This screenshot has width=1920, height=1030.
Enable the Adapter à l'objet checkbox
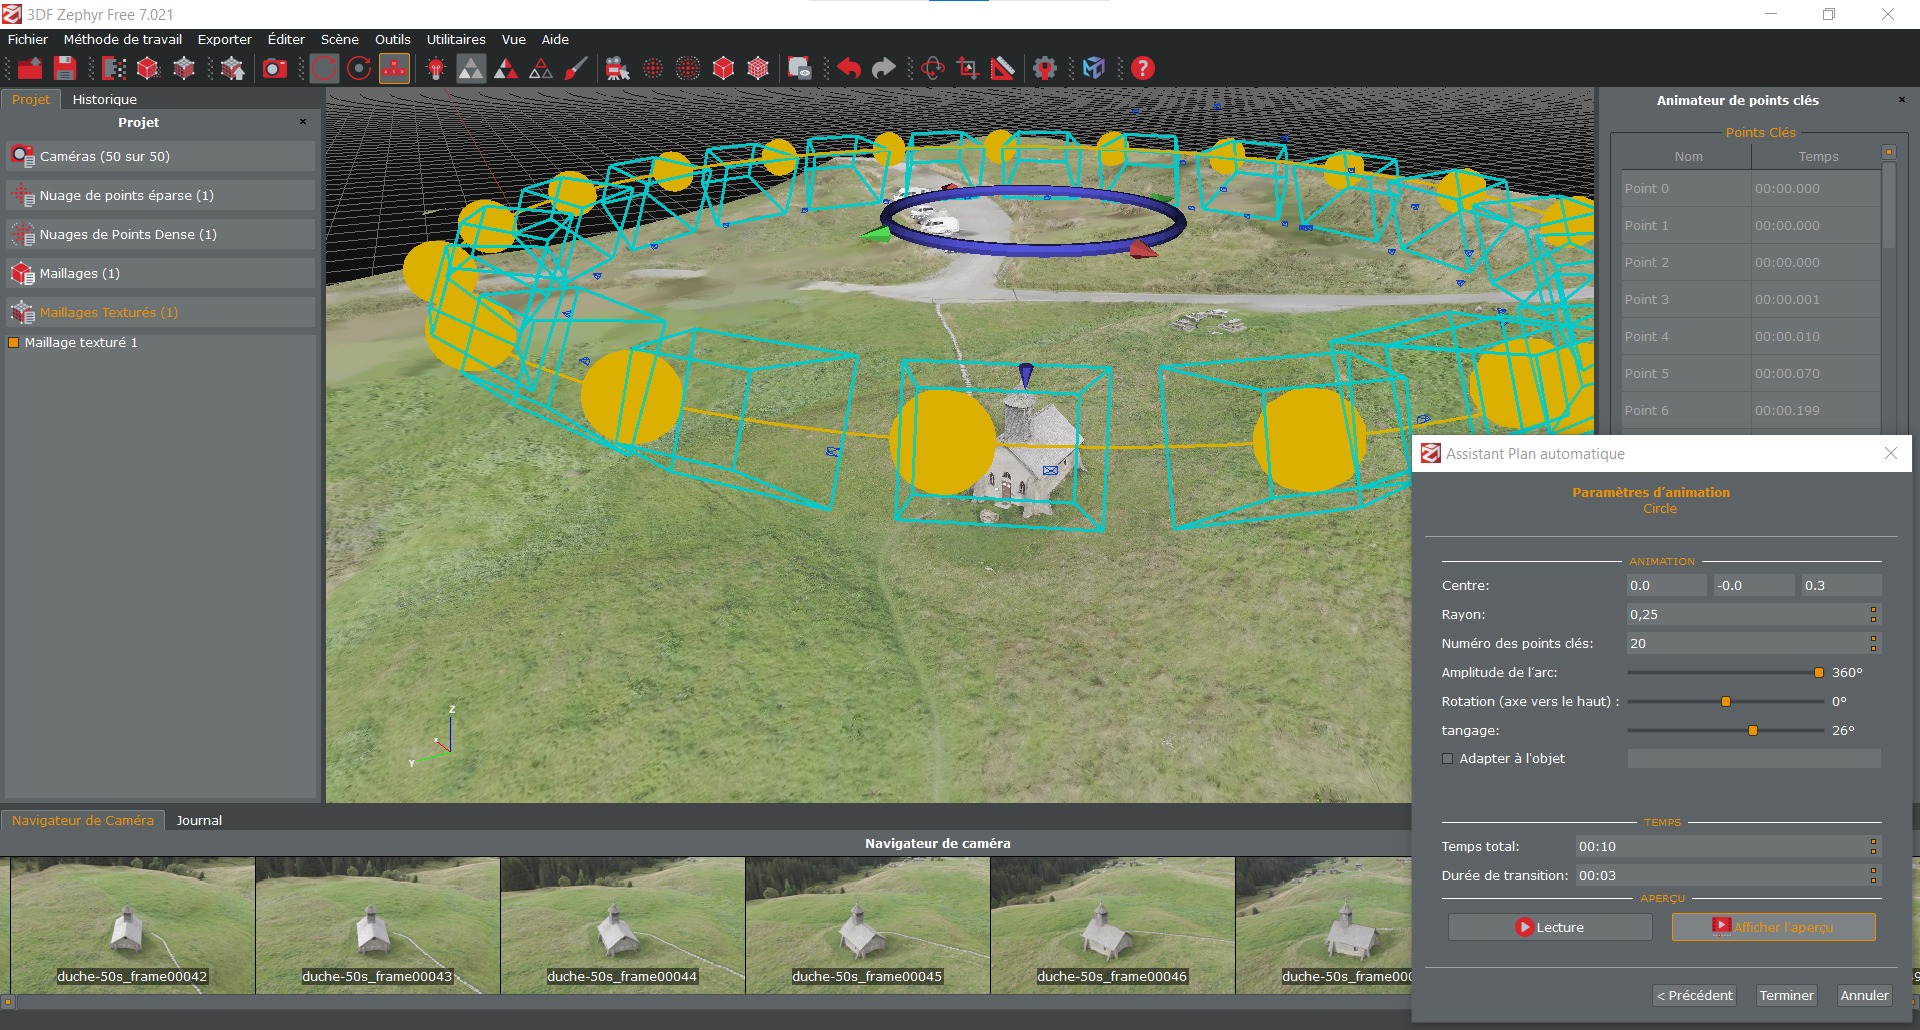point(1447,759)
